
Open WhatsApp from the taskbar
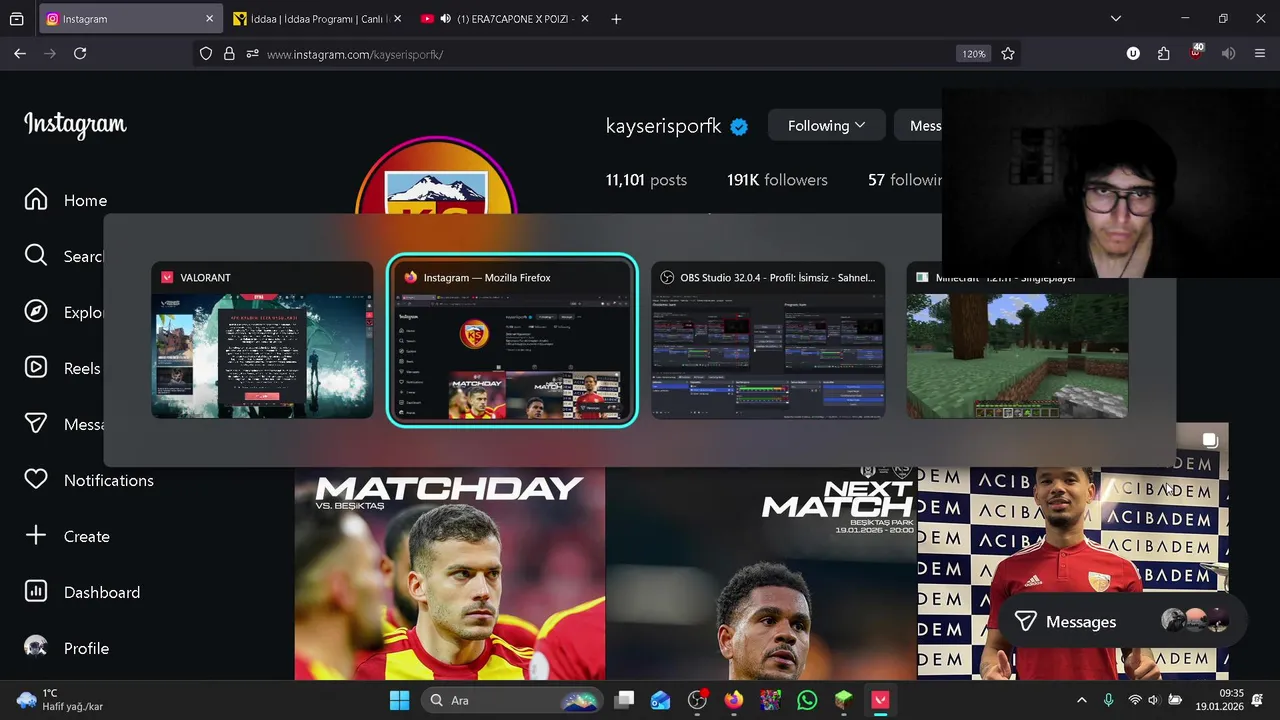point(807,700)
